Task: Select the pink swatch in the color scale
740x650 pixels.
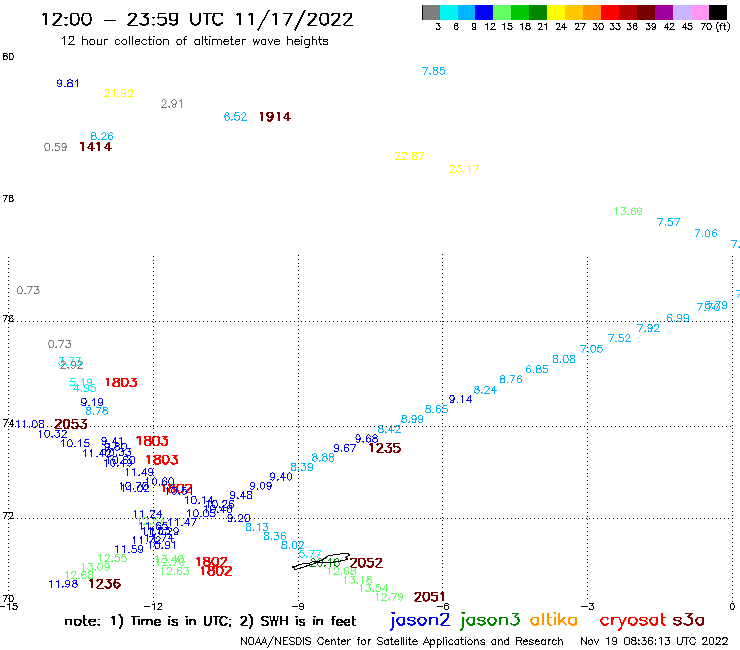Action: tap(700, 12)
